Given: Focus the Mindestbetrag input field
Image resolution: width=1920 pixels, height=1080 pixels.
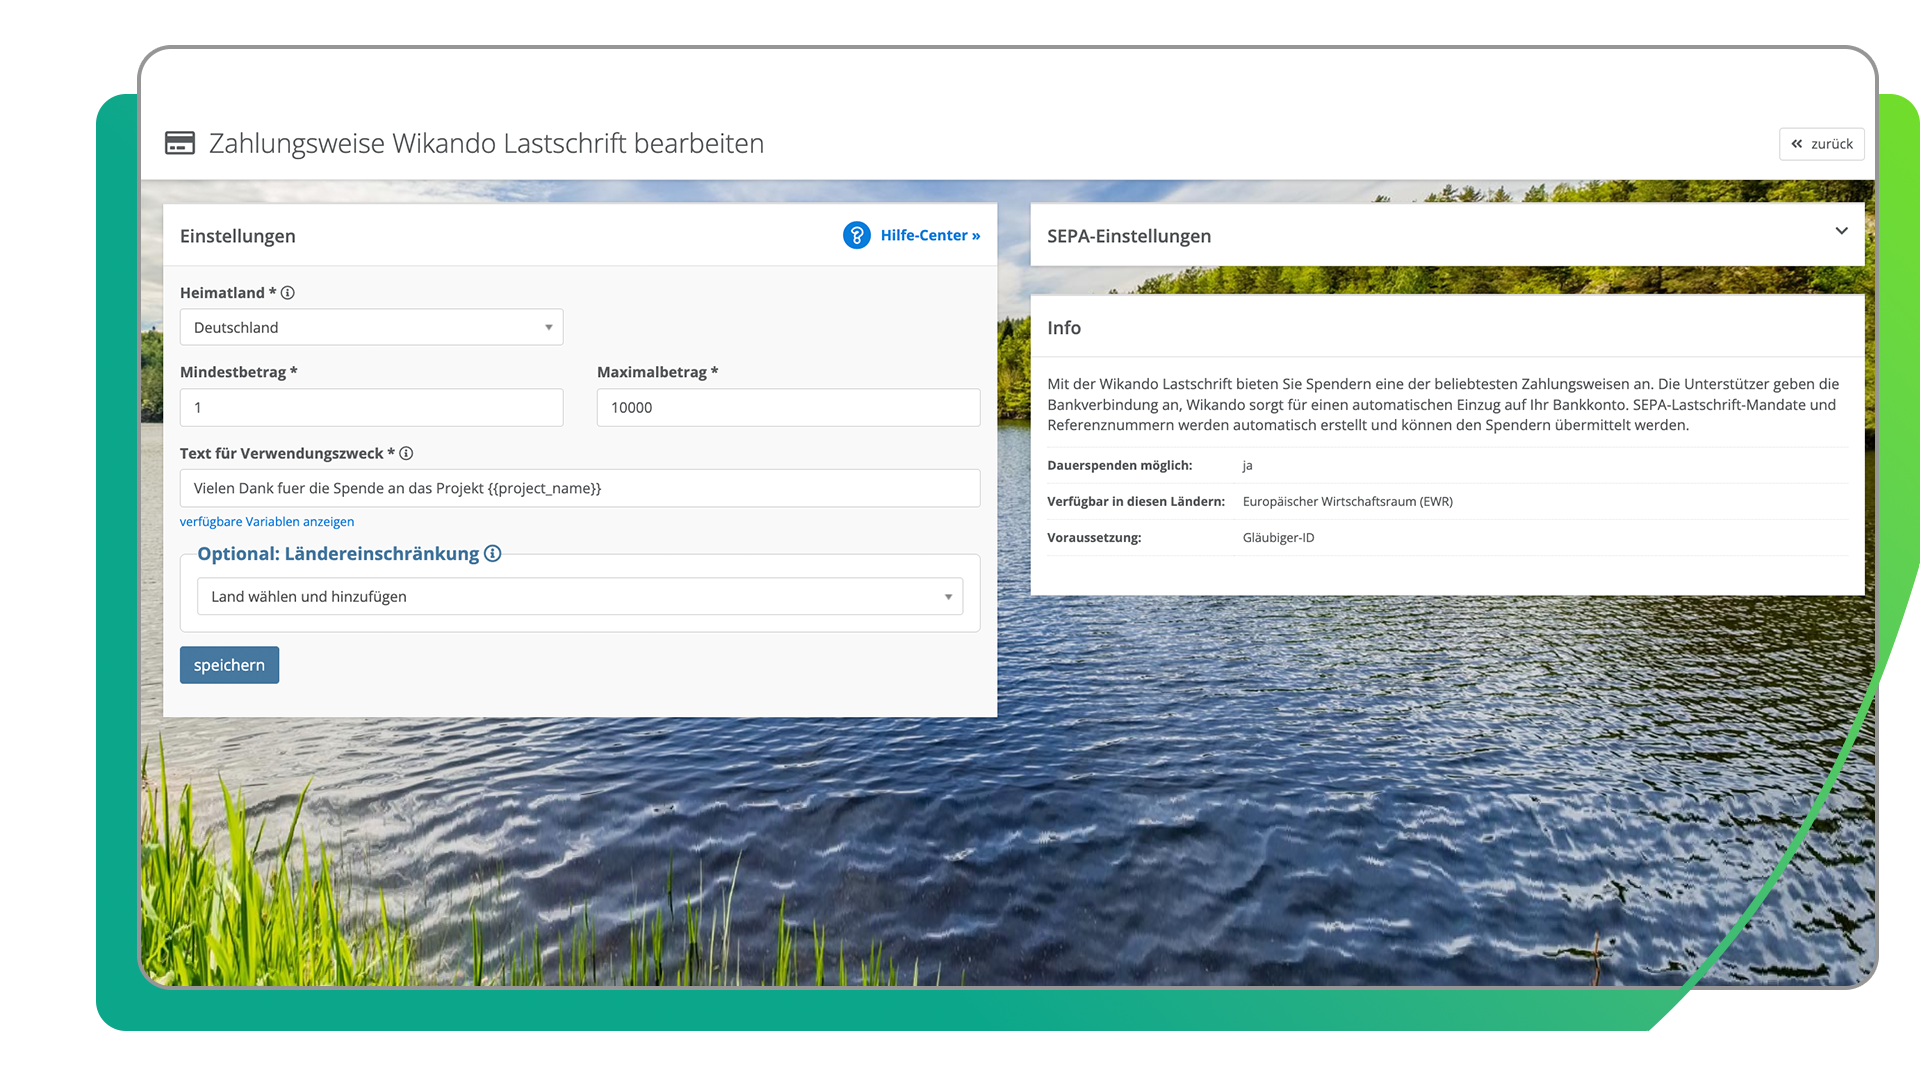Looking at the screenshot, I should (371, 407).
